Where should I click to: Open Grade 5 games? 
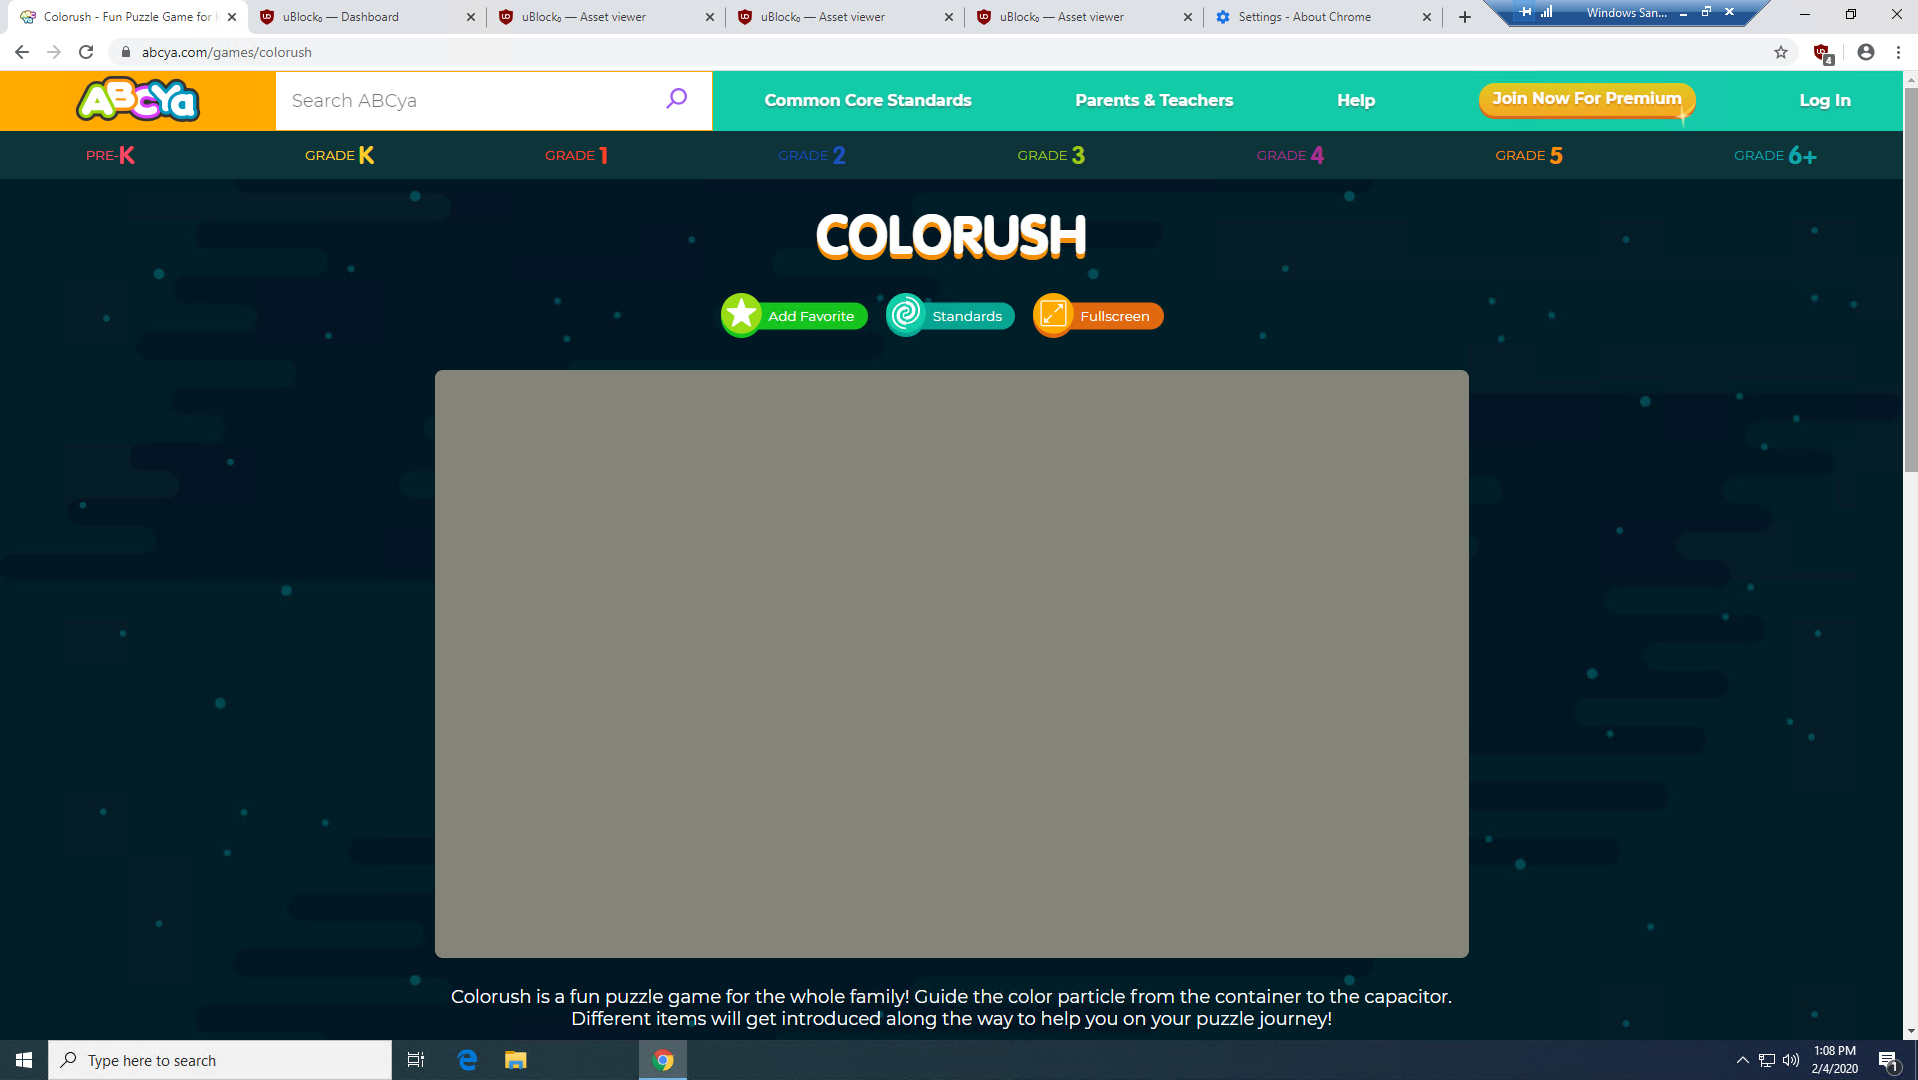click(x=1529, y=155)
